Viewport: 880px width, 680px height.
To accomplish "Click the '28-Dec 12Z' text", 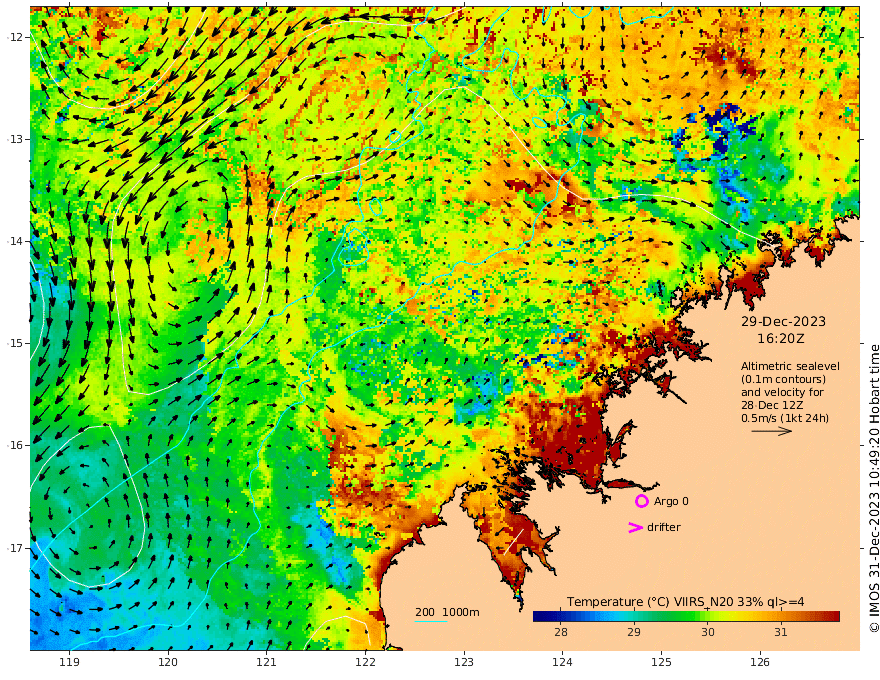I will point(771,405).
